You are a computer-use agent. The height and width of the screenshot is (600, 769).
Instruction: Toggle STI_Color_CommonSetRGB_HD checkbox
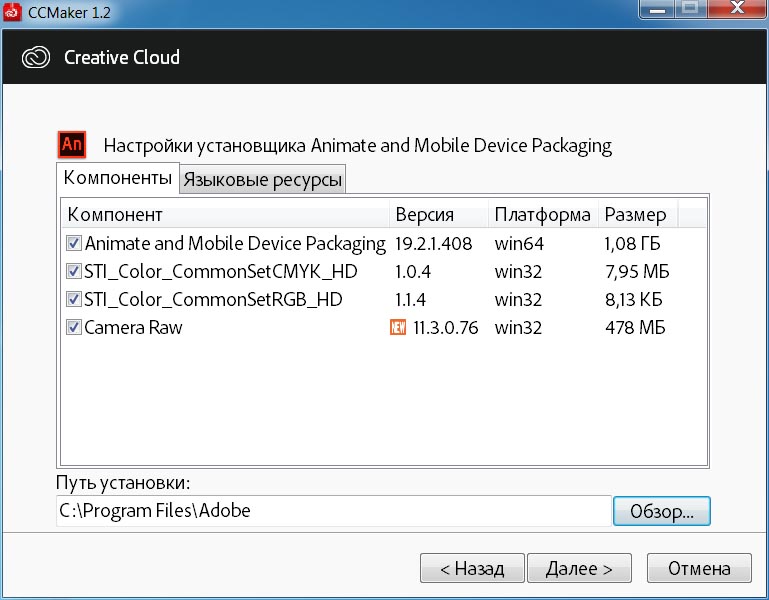74,299
